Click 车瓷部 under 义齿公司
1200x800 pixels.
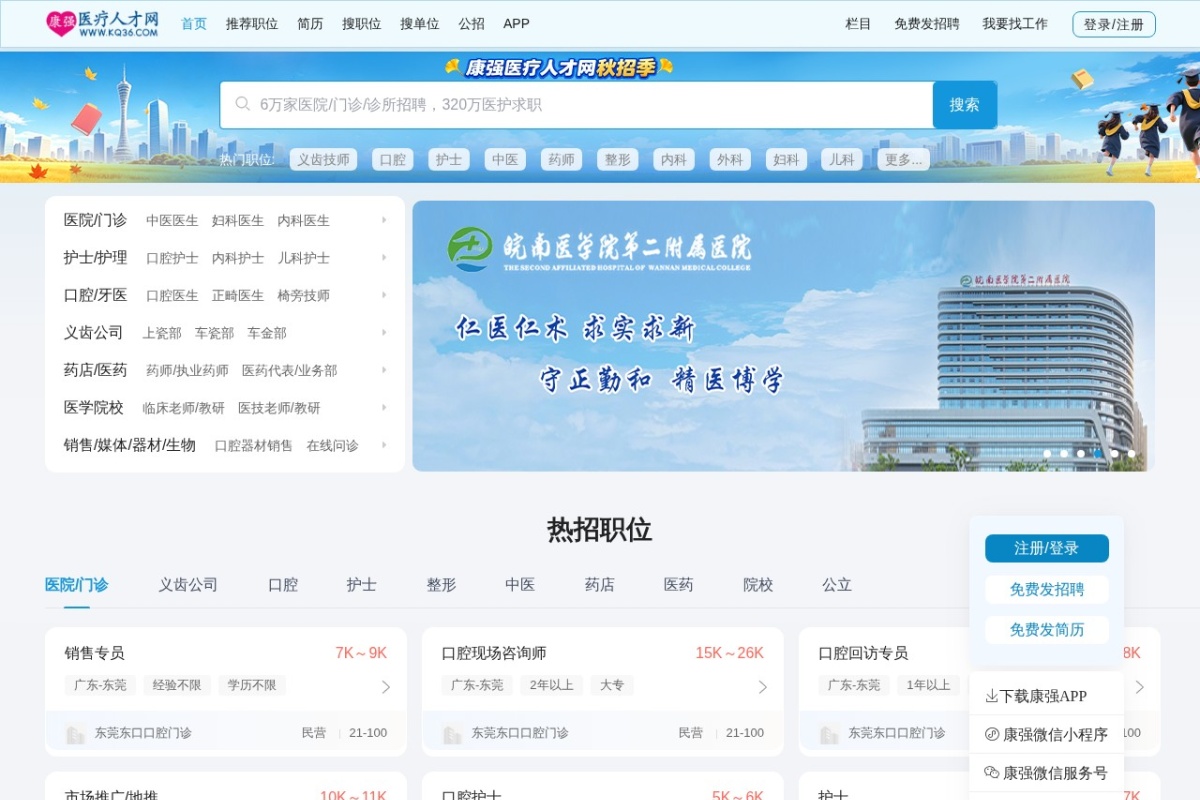(214, 333)
